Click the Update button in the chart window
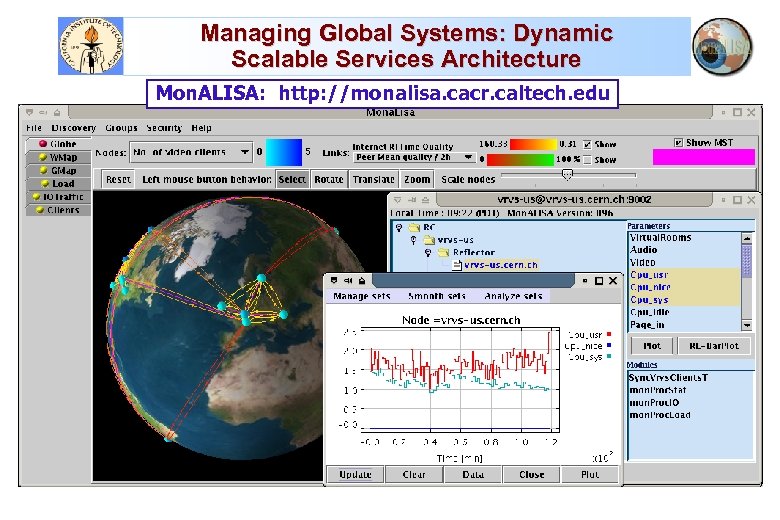780x520 pixels. click(355, 475)
